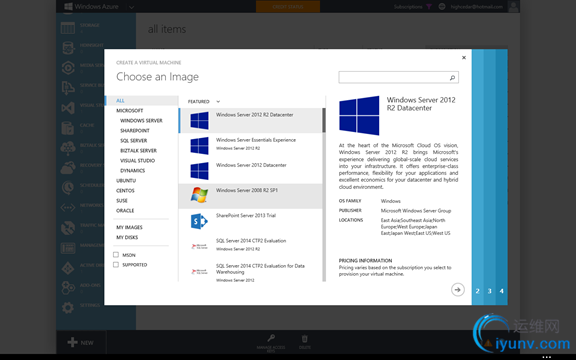Click the Delete trash icon in the bottom bar

[x=305, y=338]
